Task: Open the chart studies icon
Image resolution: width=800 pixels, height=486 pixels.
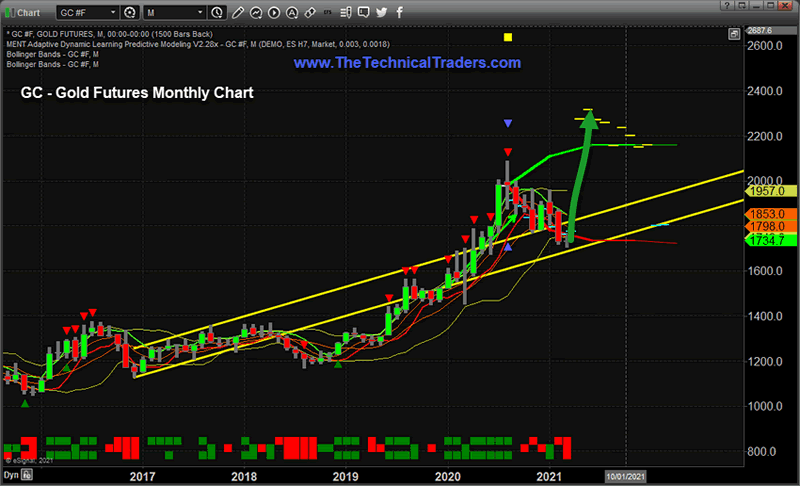Action: (256, 13)
